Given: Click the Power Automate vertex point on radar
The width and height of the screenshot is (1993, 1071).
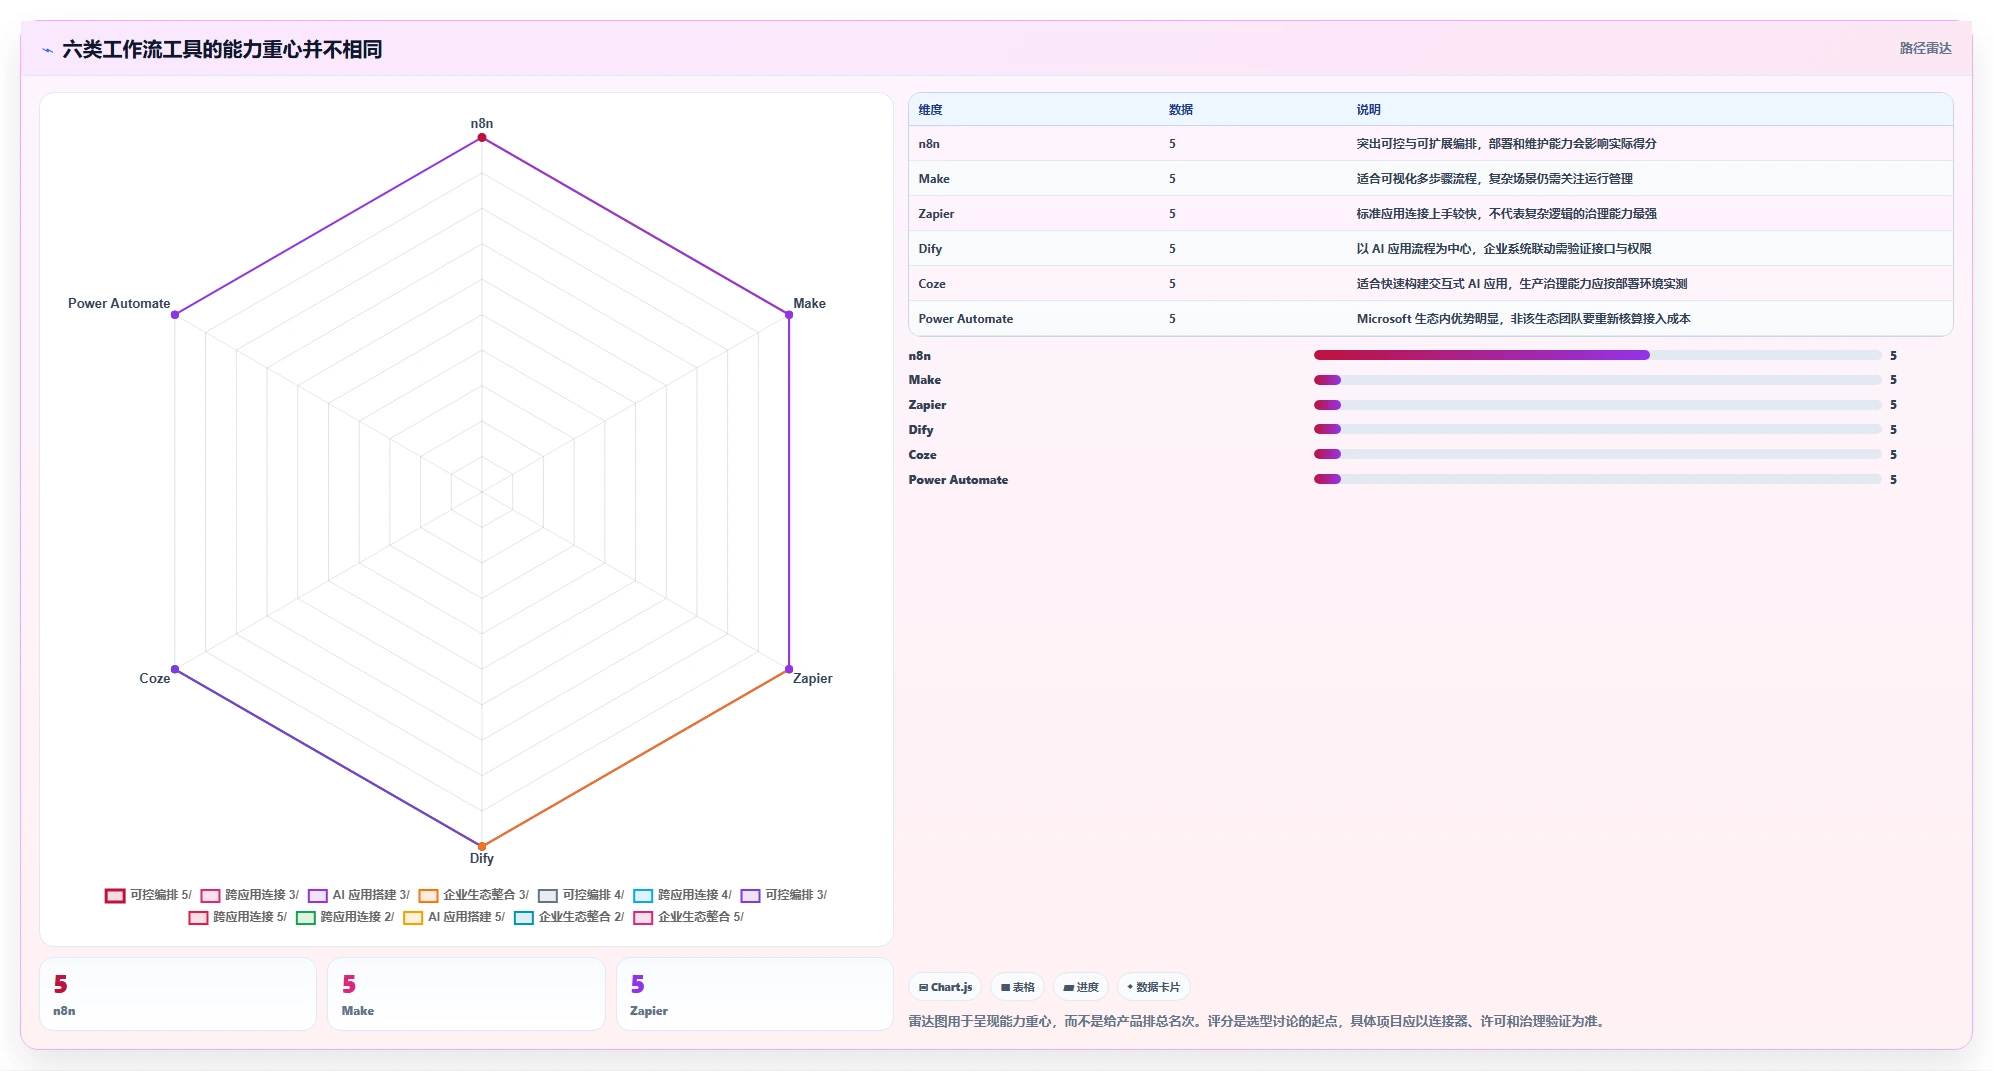Looking at the screenshot, I should coord(175,315).
